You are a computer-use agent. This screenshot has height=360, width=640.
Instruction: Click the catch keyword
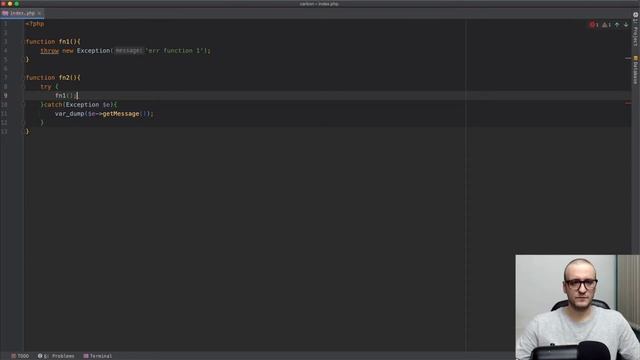click(53, 104)
